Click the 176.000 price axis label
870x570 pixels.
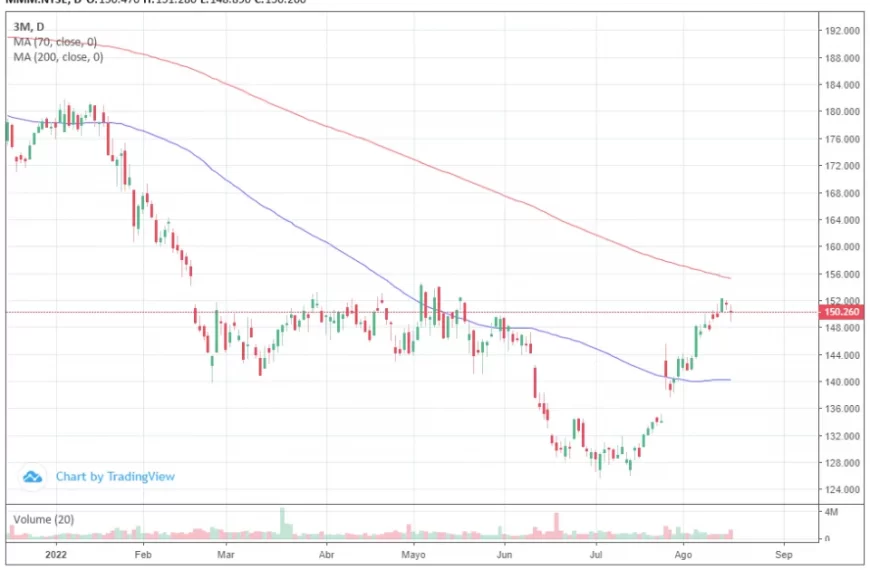tap(842, 139)
